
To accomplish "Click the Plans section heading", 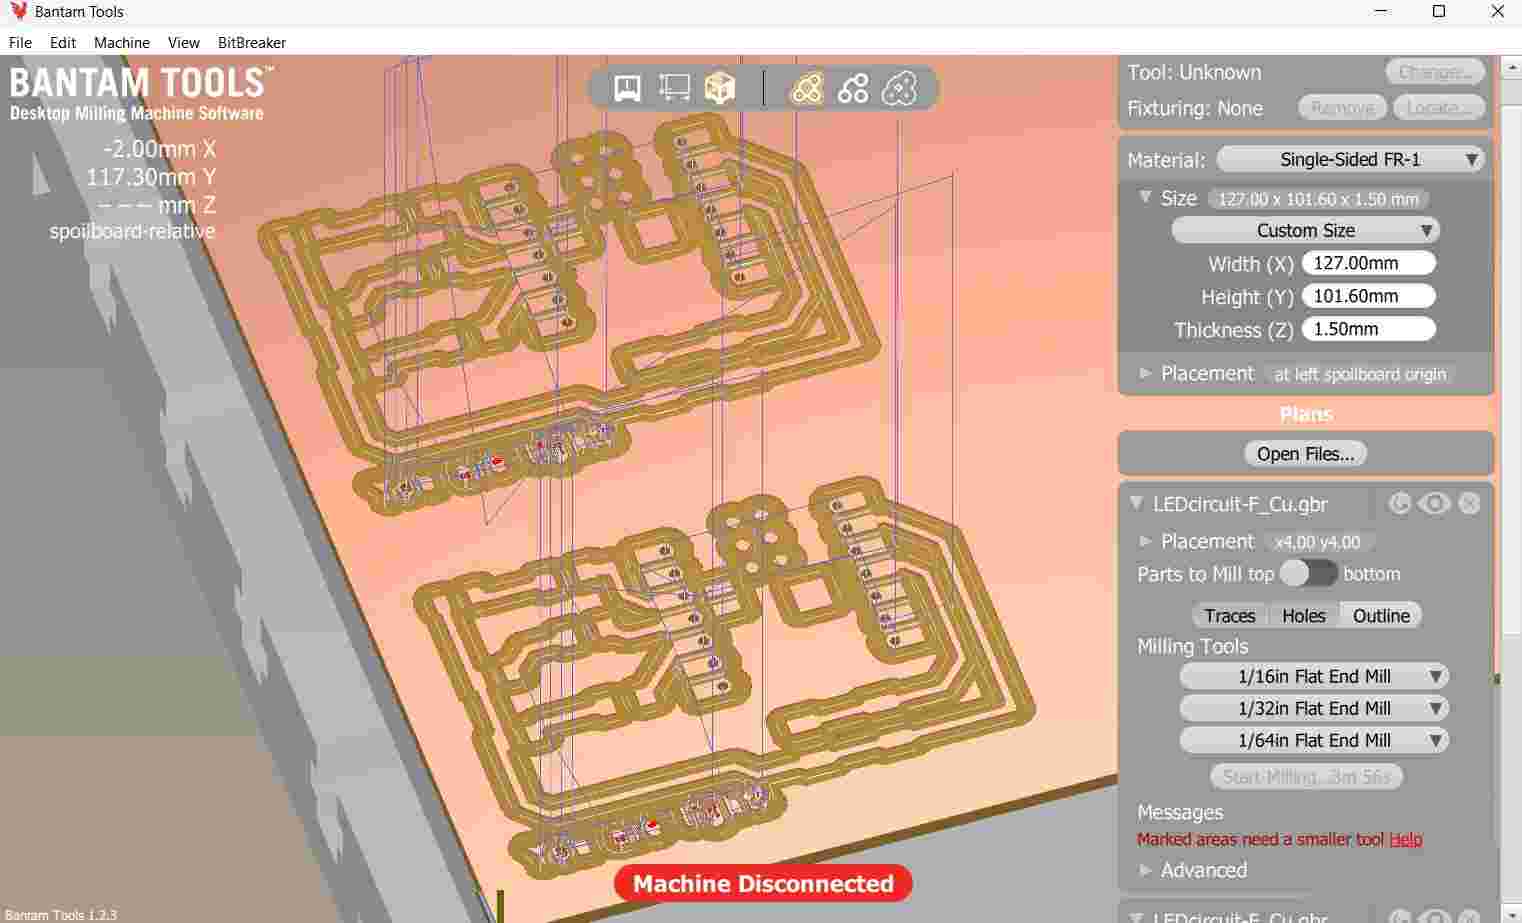I will click(1305, 414).
